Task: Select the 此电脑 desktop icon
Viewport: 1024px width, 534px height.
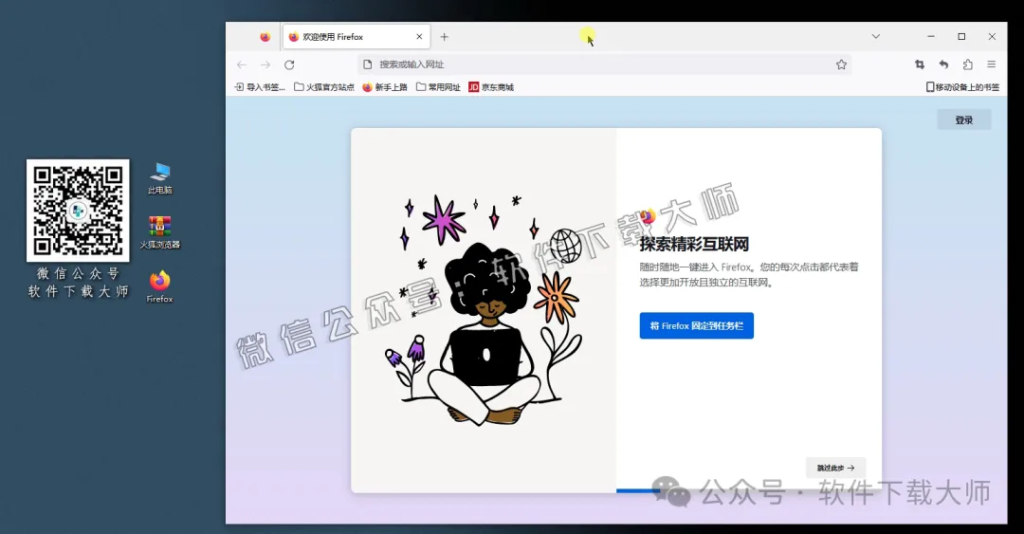Action: click(x=160, y=179)
